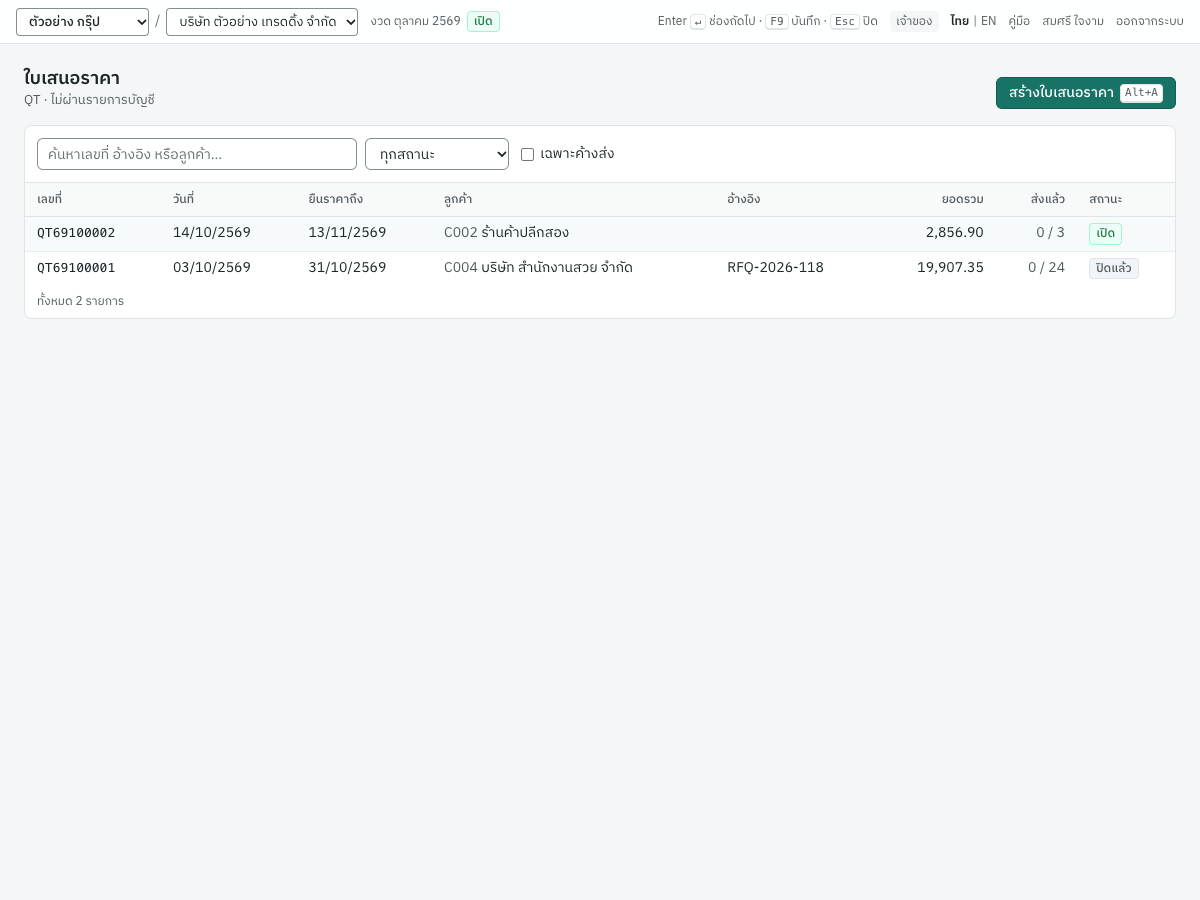Click the วันที่ column header
Image resolution: width=1200 pixels, height=900 pixels.
(x=183, y=200)
